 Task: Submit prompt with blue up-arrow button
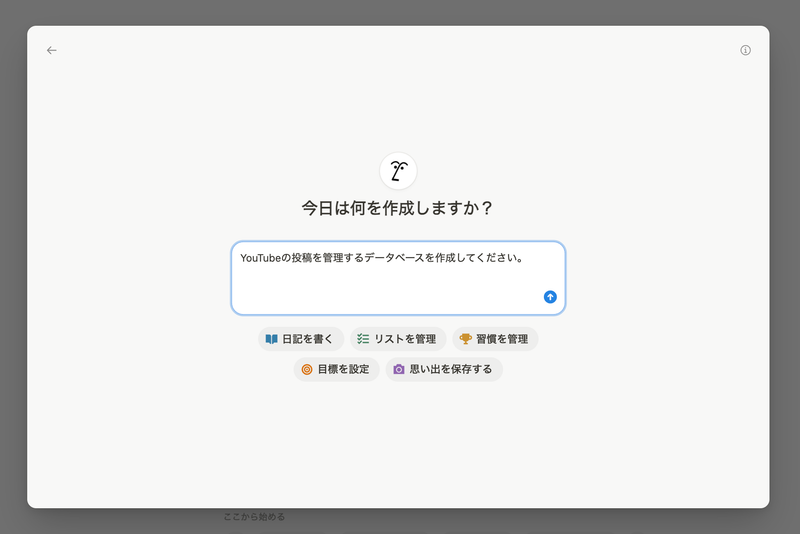(550, 297)
